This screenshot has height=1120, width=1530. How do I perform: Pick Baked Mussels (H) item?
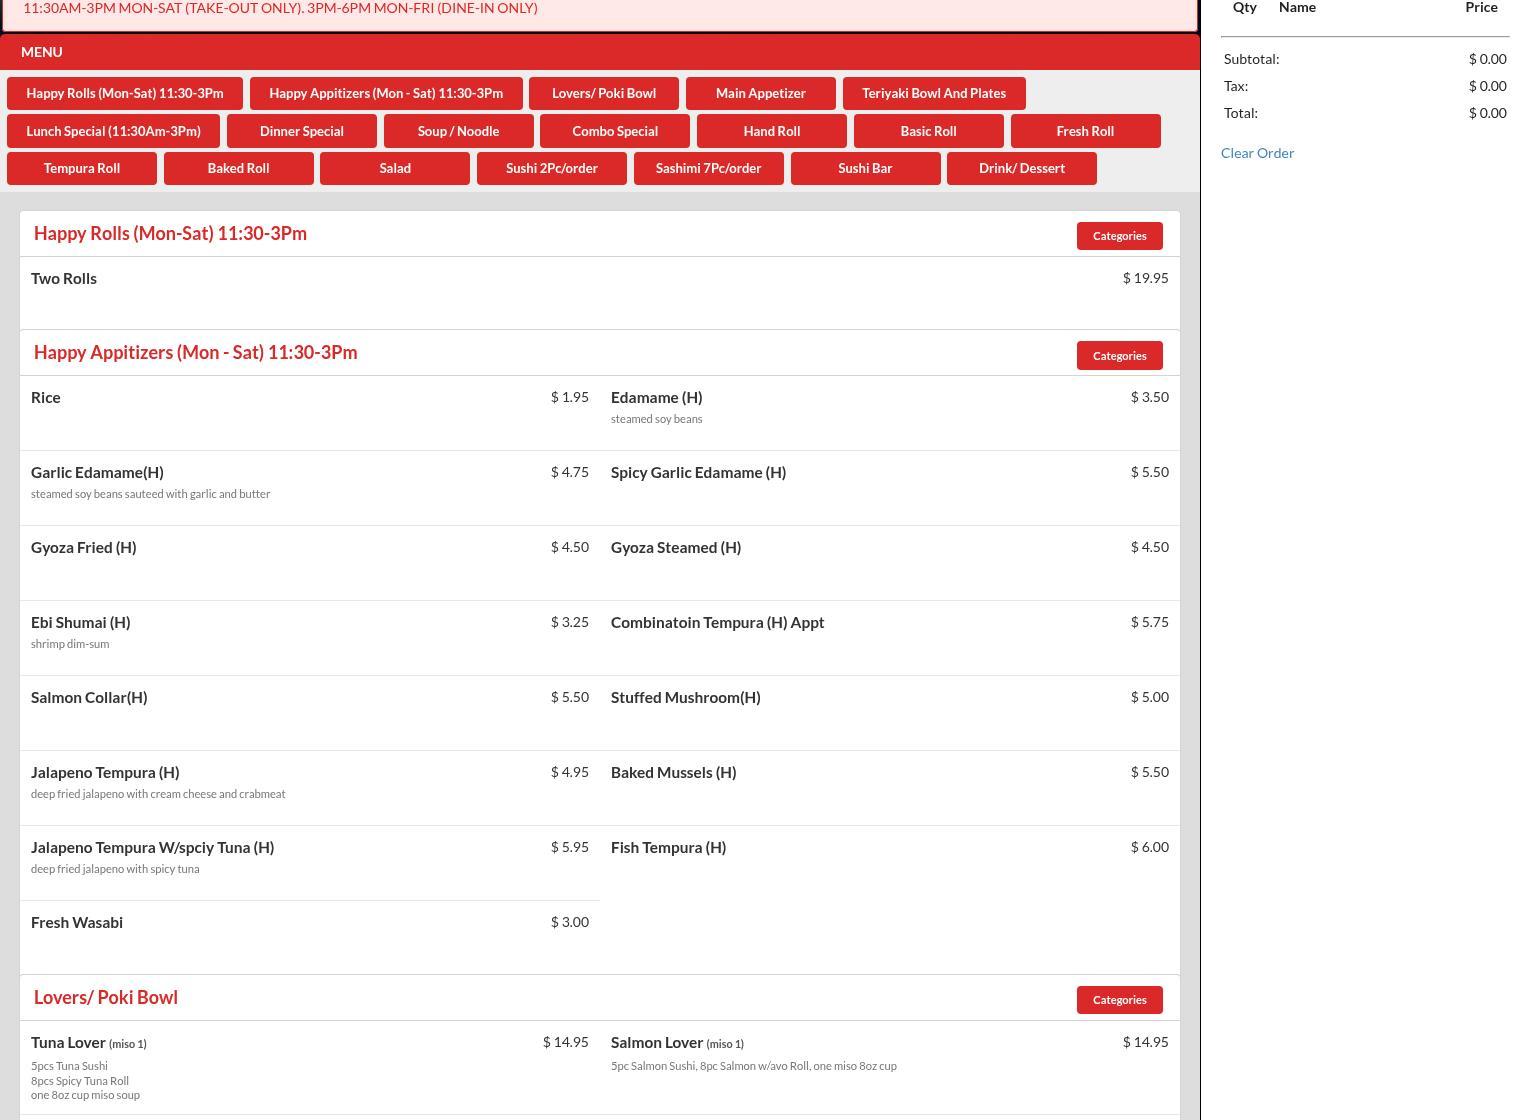[890, 788]
